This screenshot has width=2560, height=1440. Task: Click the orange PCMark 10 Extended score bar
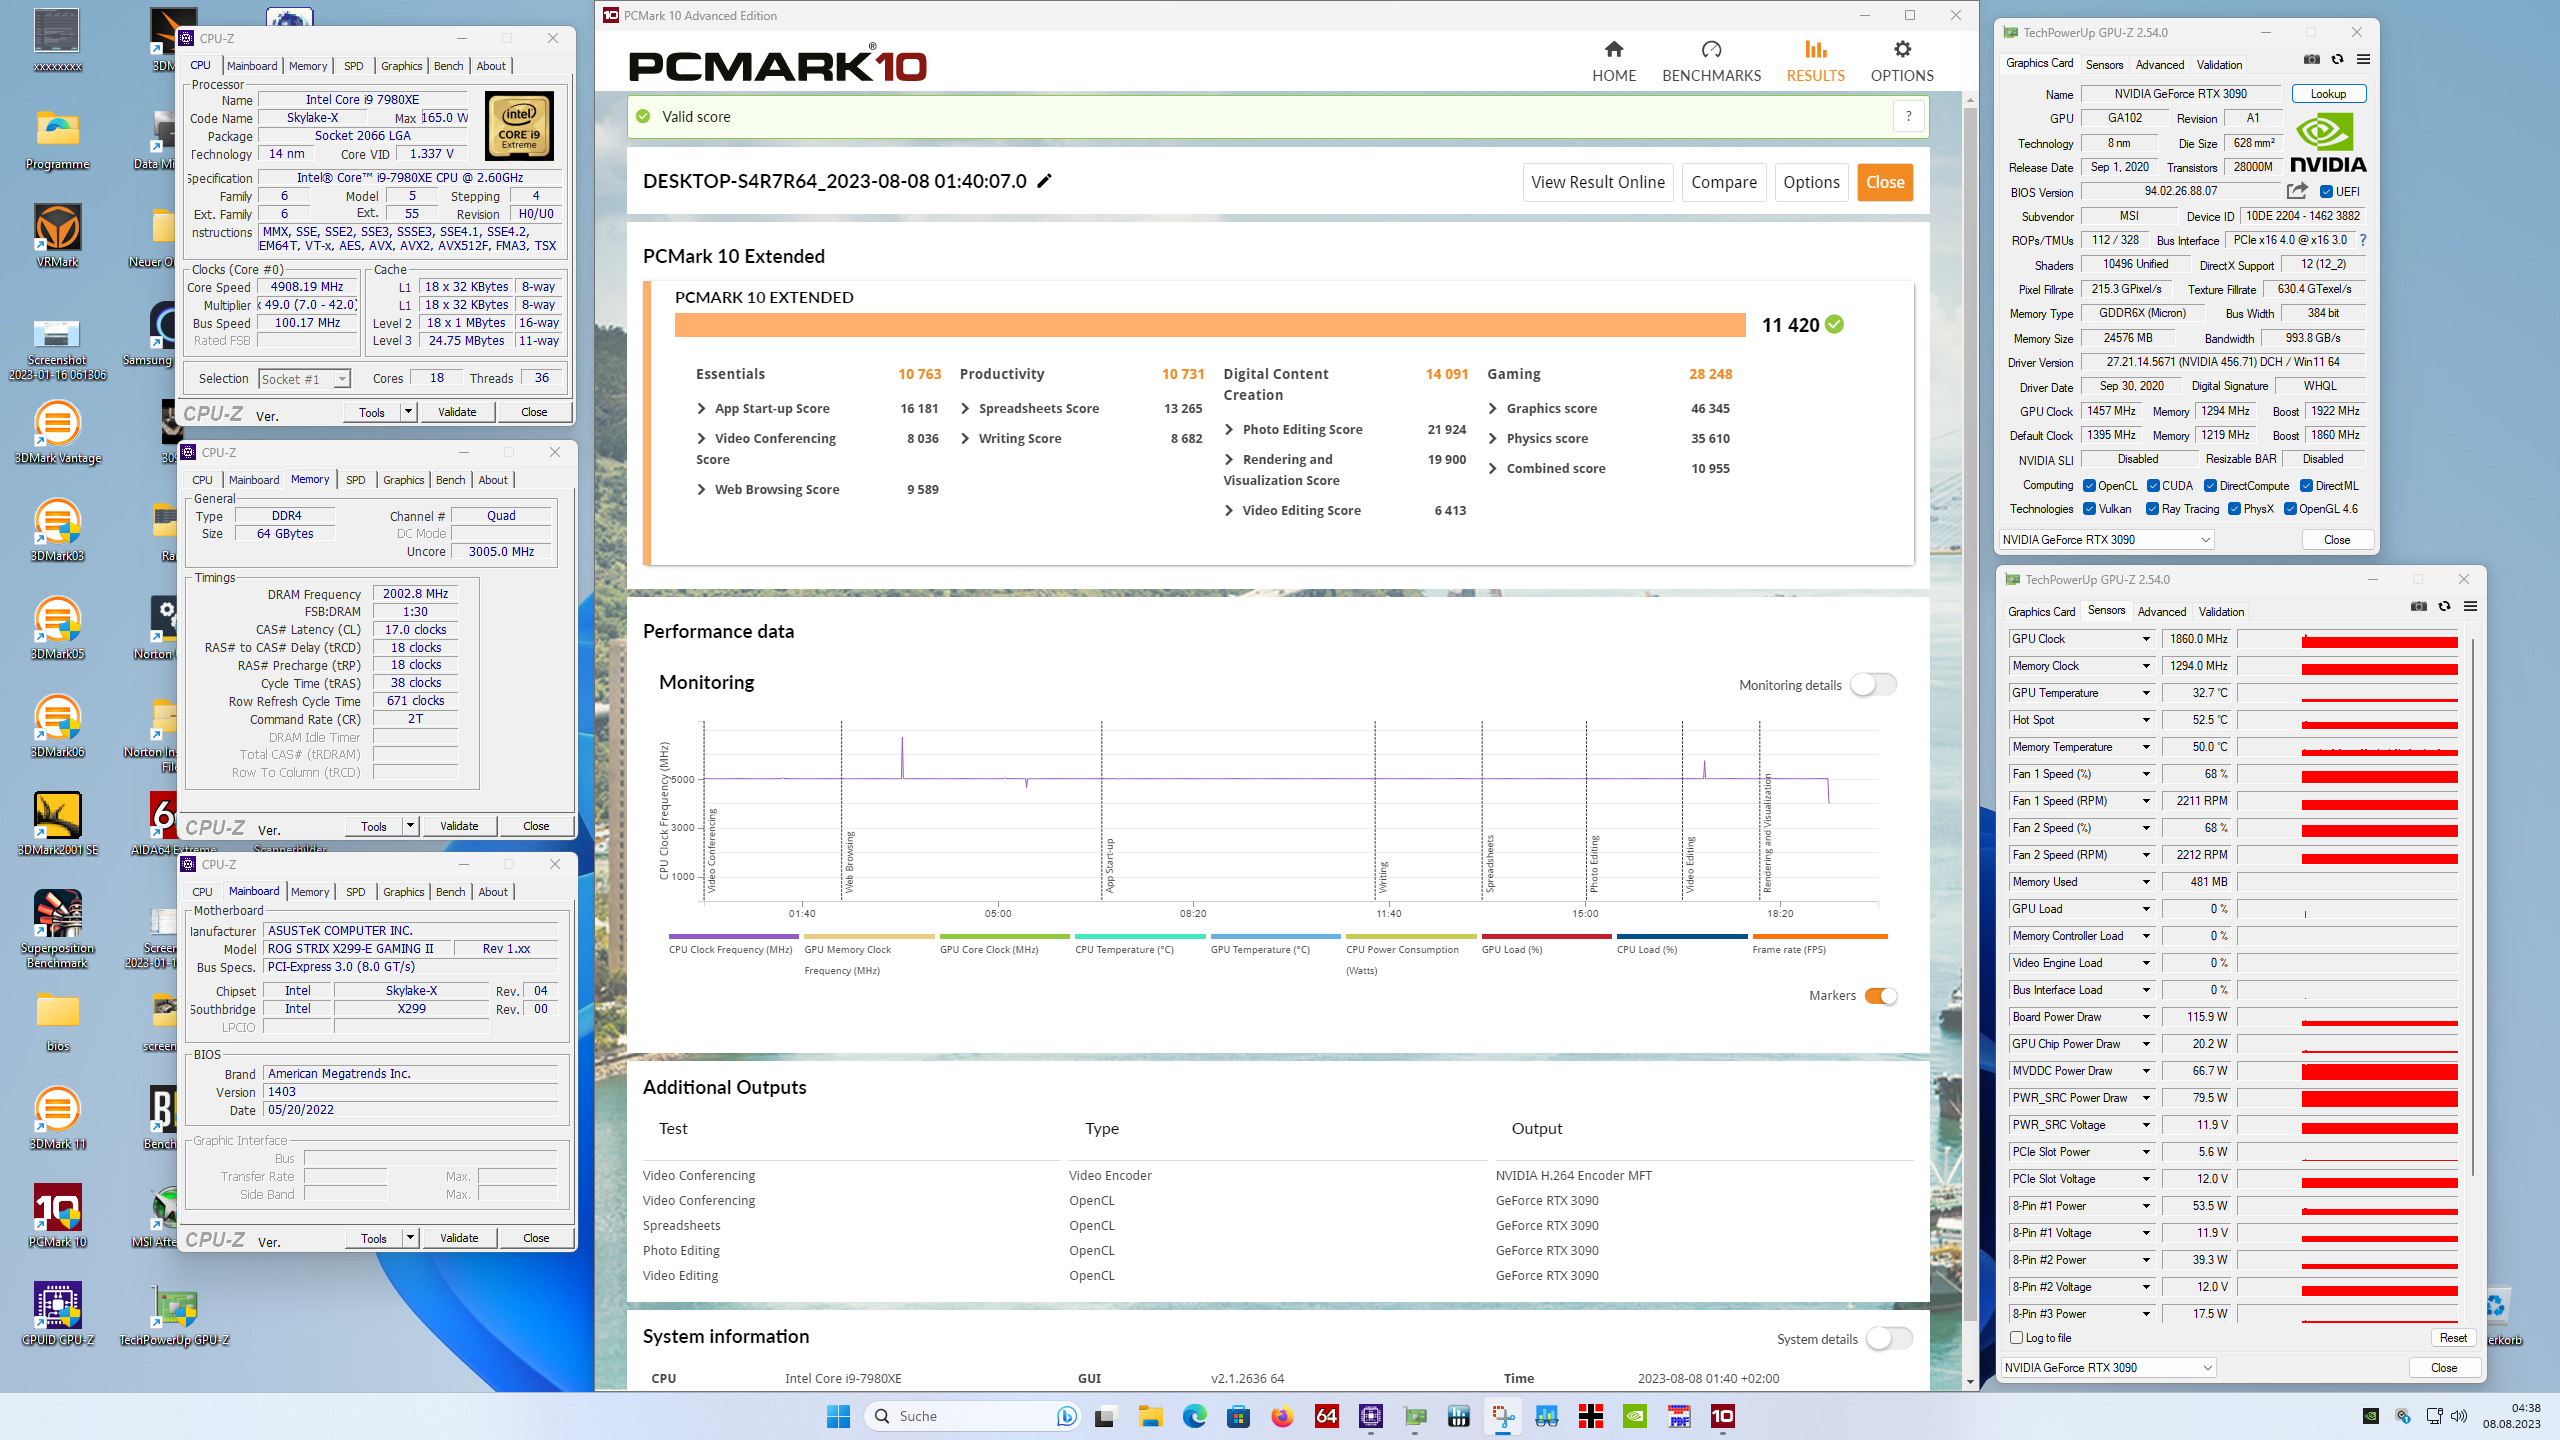(x=1210, y=325)
